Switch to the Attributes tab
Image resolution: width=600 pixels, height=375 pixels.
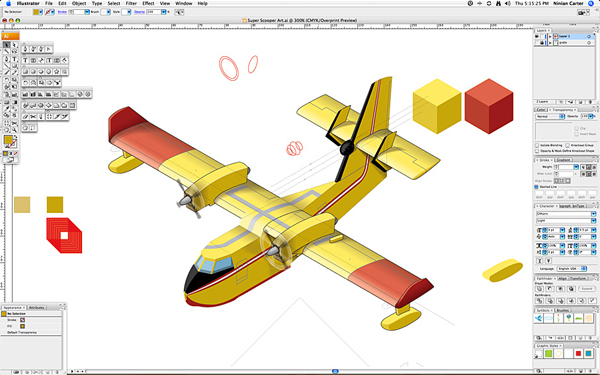pos(36,308)
